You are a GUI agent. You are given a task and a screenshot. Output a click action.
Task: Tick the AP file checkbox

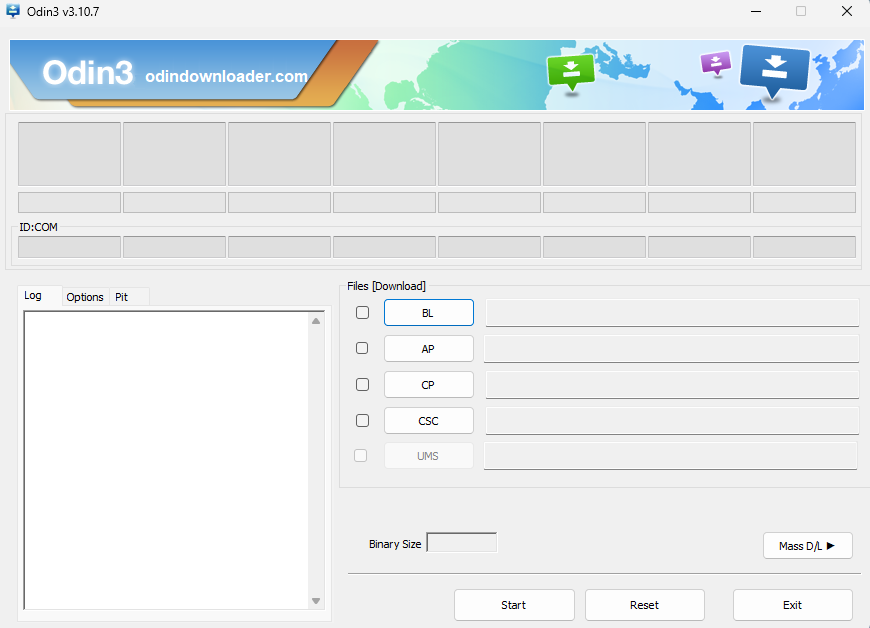[x=362, y=348]
